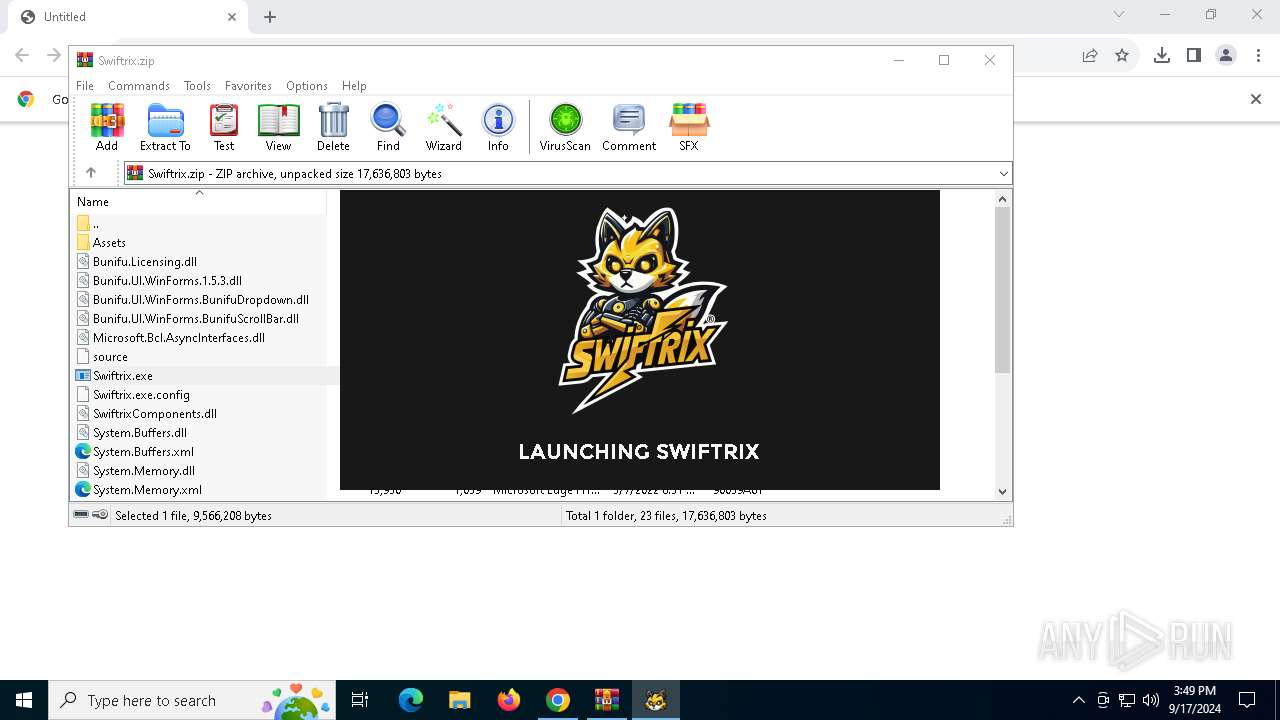Screen dimensions: 1280x720
Task: Open Chrome downloads icon
Action: coord(1162,56)
